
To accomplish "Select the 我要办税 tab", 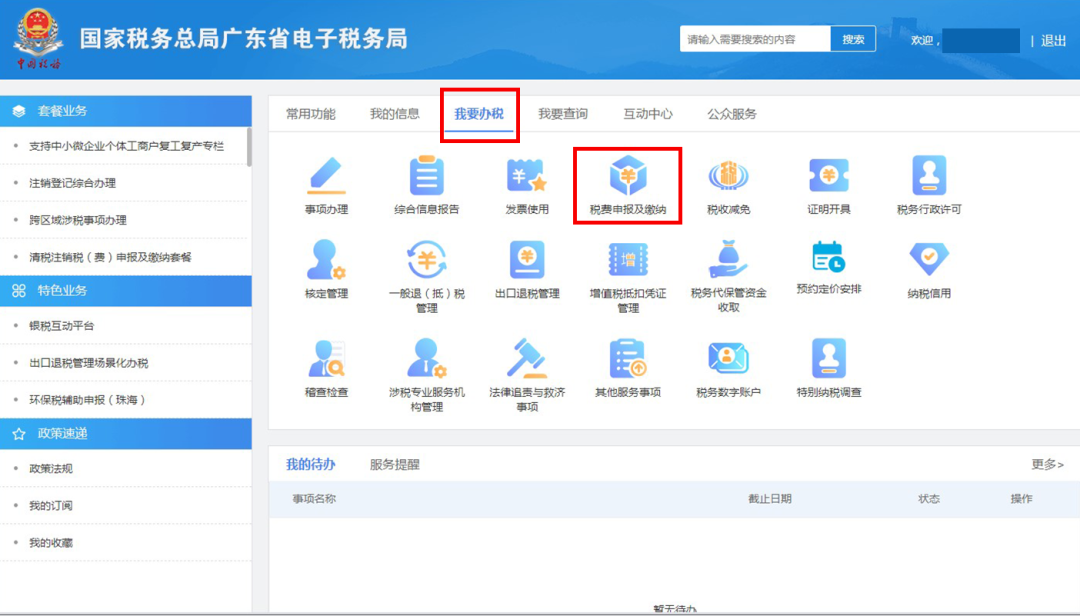I will click(x=479, y=114).
